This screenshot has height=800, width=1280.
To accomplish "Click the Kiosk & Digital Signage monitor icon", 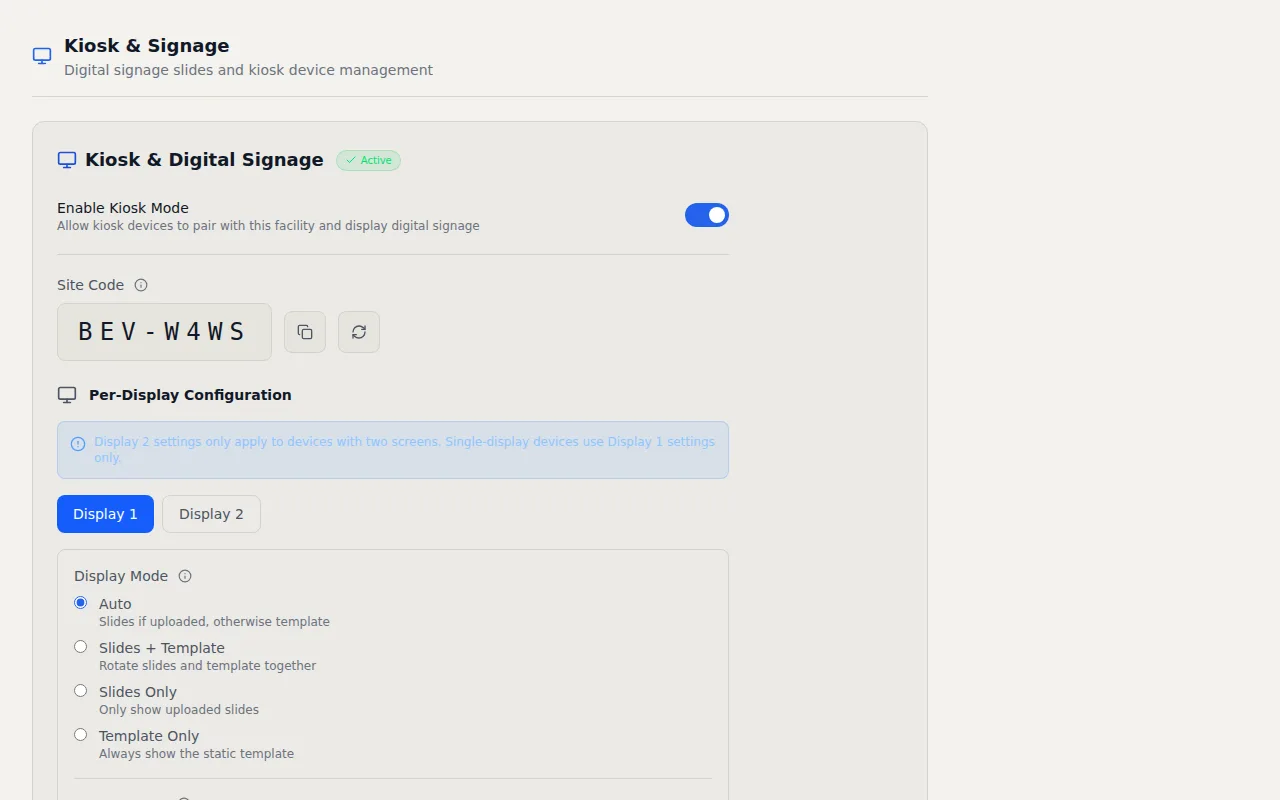I will [x=67, y=160].
